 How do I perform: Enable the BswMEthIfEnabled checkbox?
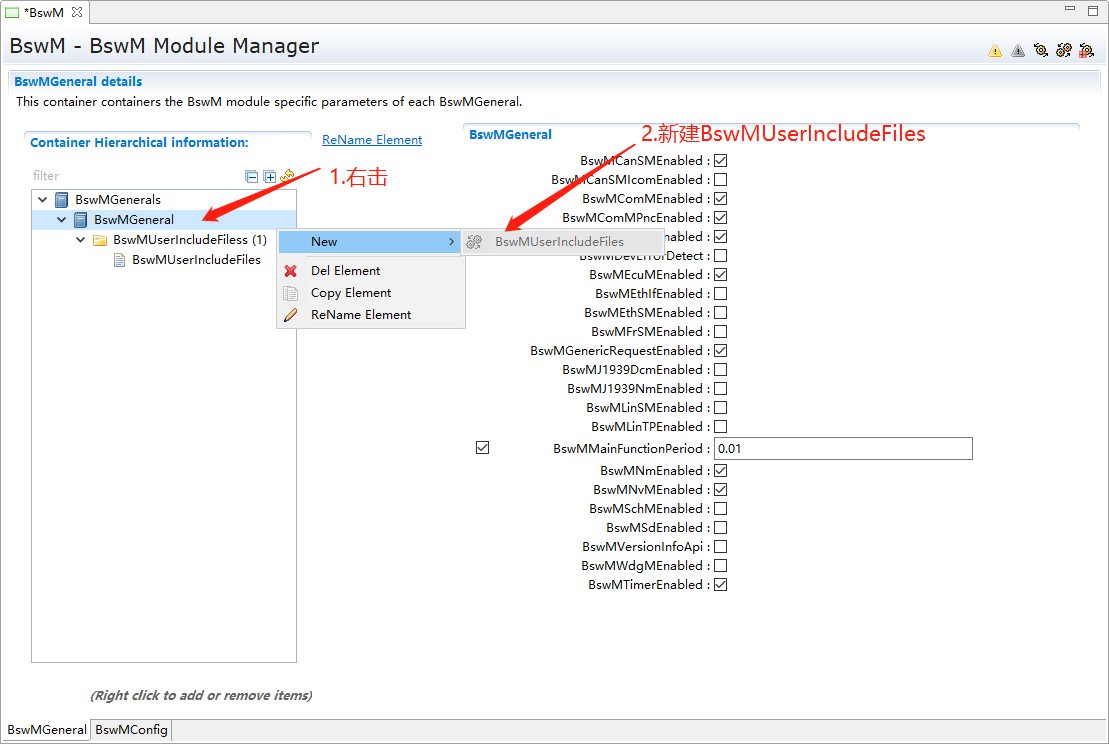(x=720, y=294)
